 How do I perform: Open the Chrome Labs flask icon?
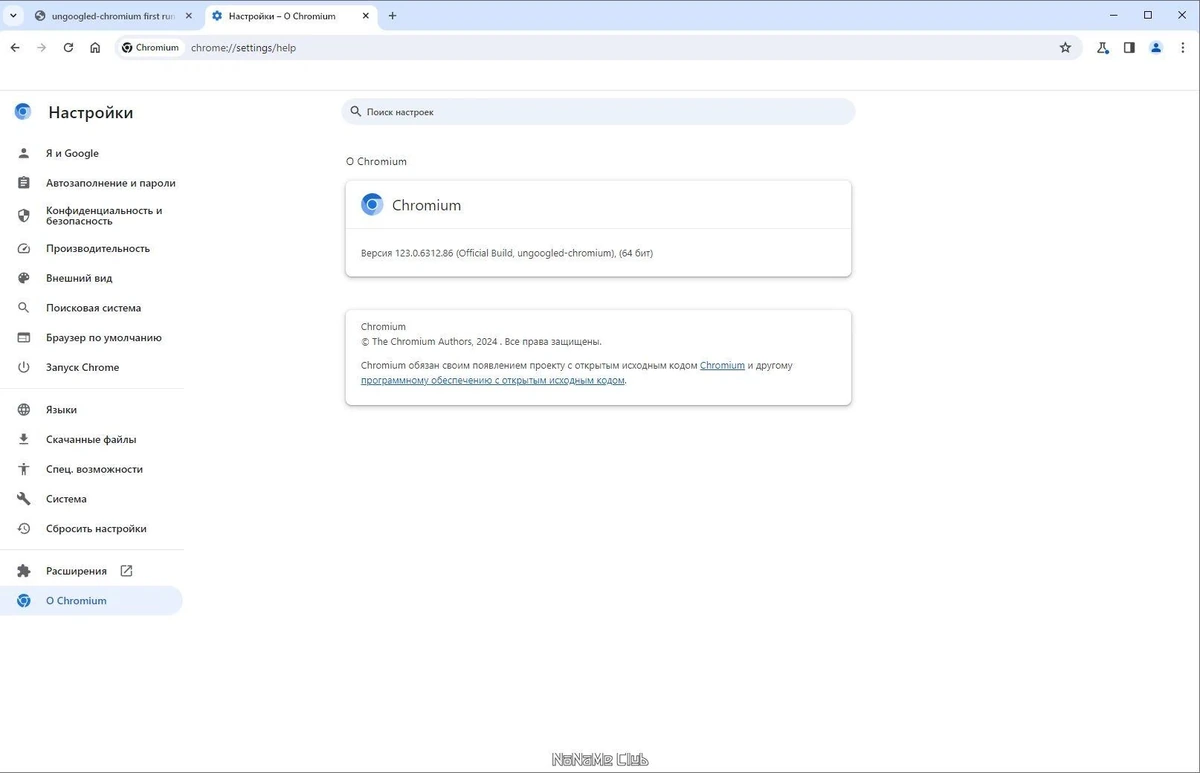tap(1102, 47)
